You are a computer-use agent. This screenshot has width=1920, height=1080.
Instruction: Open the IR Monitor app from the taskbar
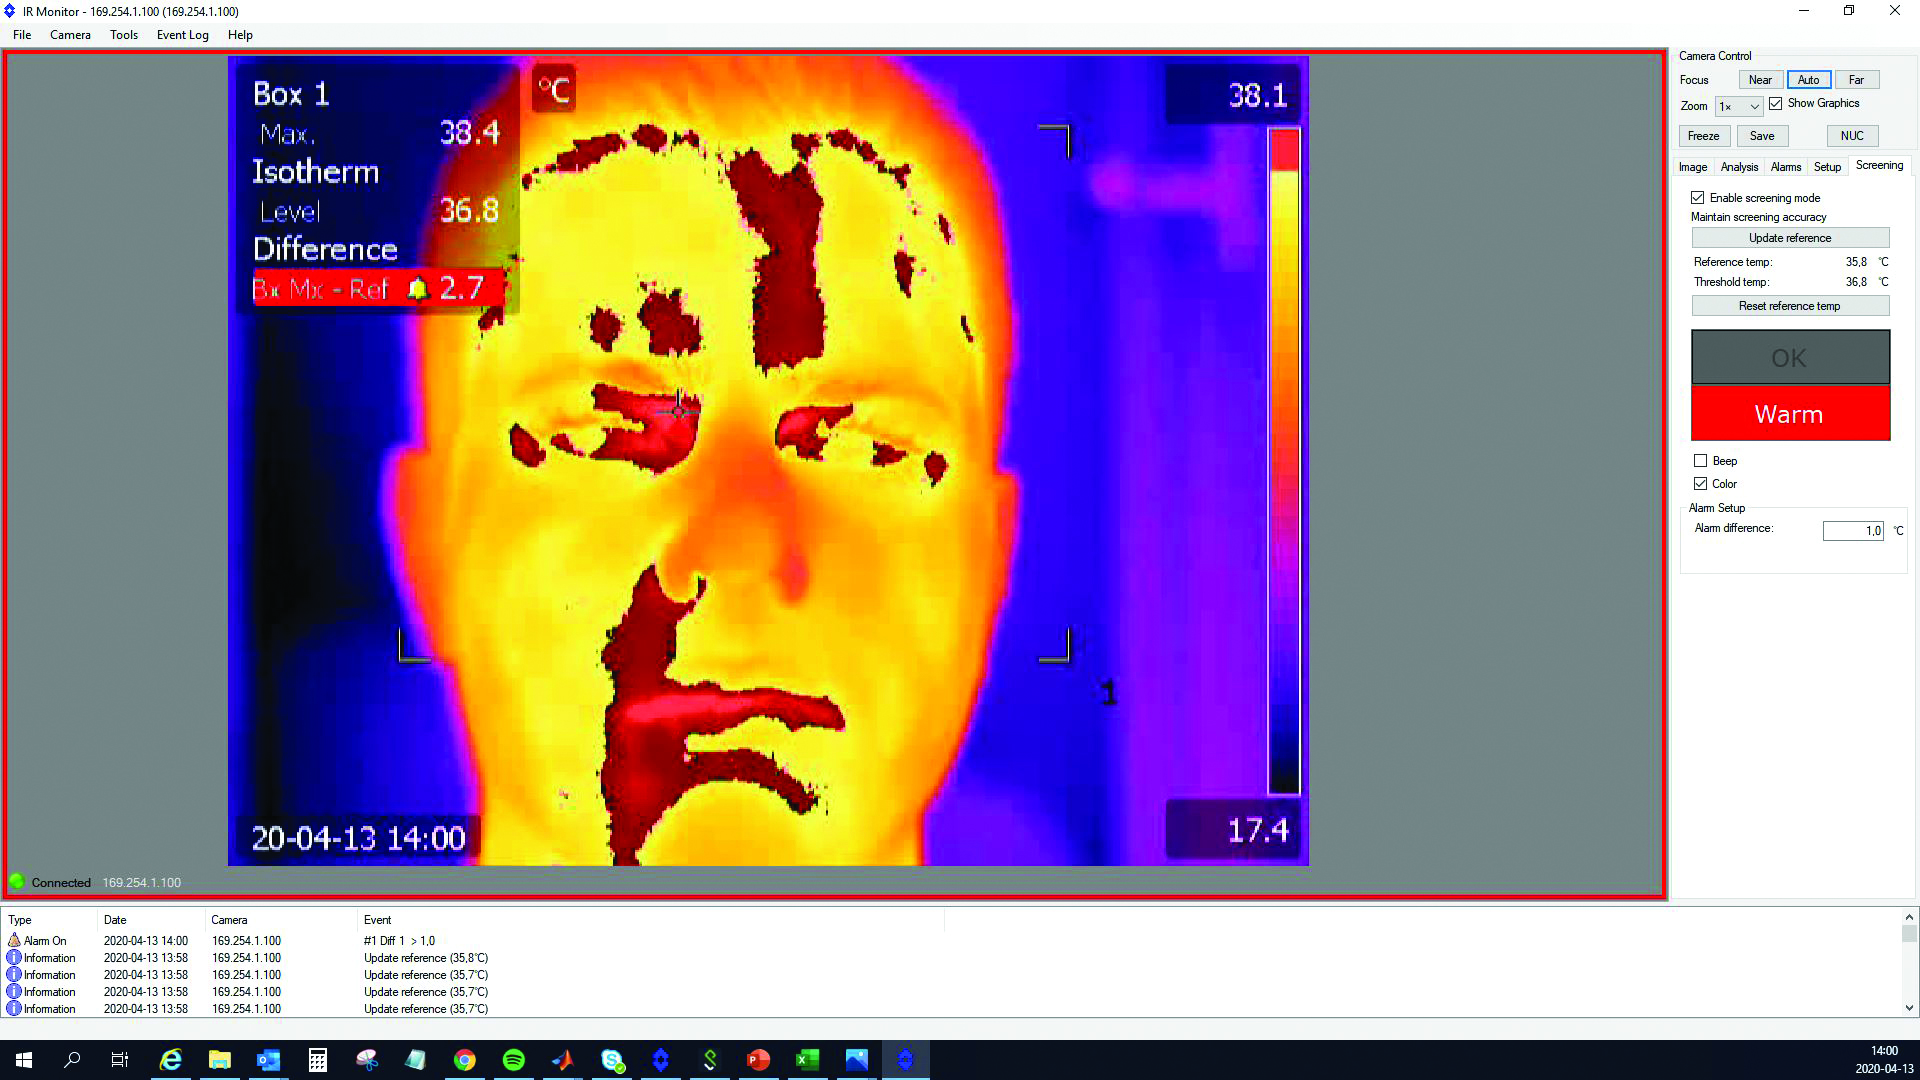pos(905,1059)
